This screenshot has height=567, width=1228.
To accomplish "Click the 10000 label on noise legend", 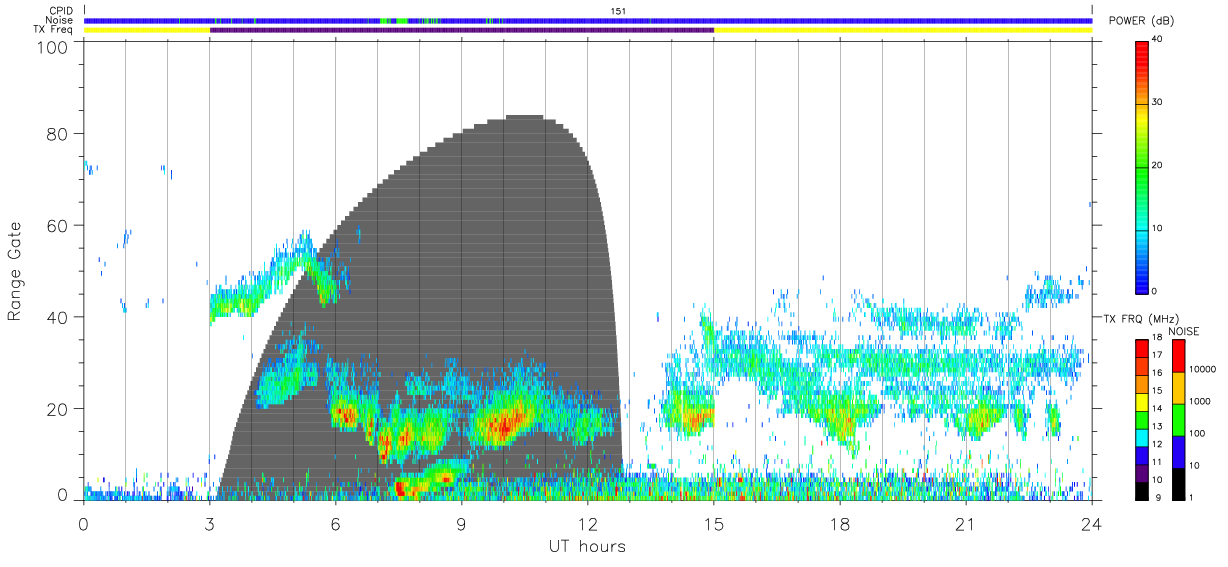I will click(x=1202, y=369).
